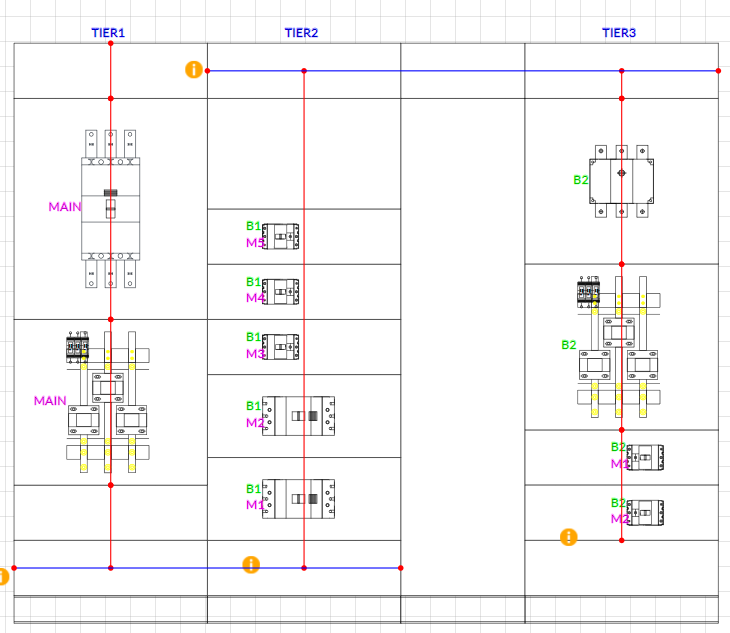This screenshot has width=730, height=633.
Task: Click the small surge device atop TIER1 busbar assembly
Action: point(78,346)
